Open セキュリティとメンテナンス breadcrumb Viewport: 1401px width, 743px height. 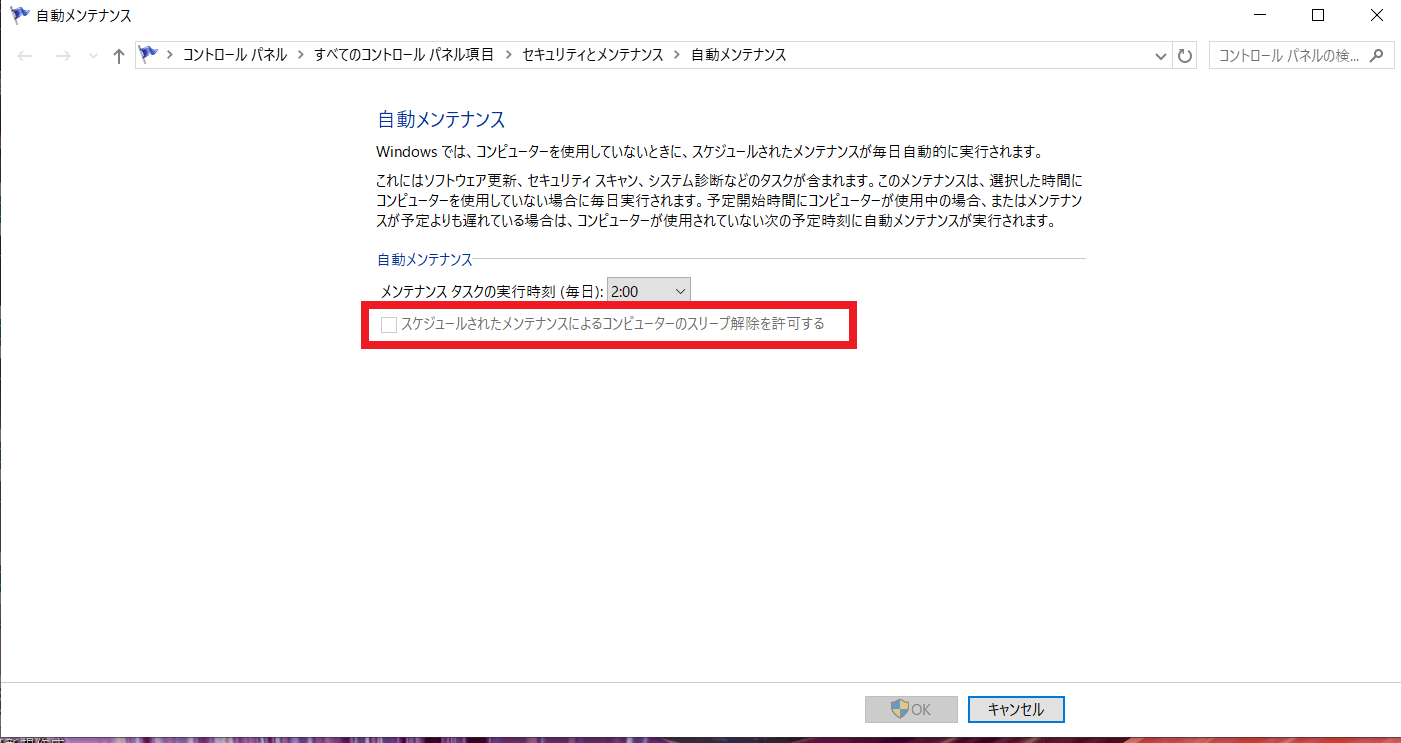coord(592,55)
